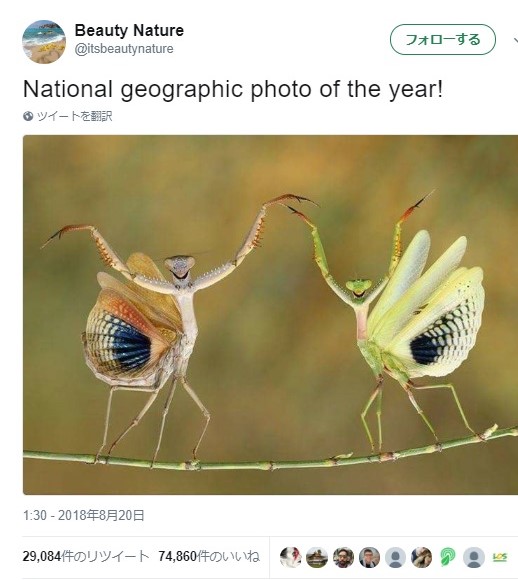518x580 pixels.
Task: Open the green leaf logo liker avatar
Action: 448,557
